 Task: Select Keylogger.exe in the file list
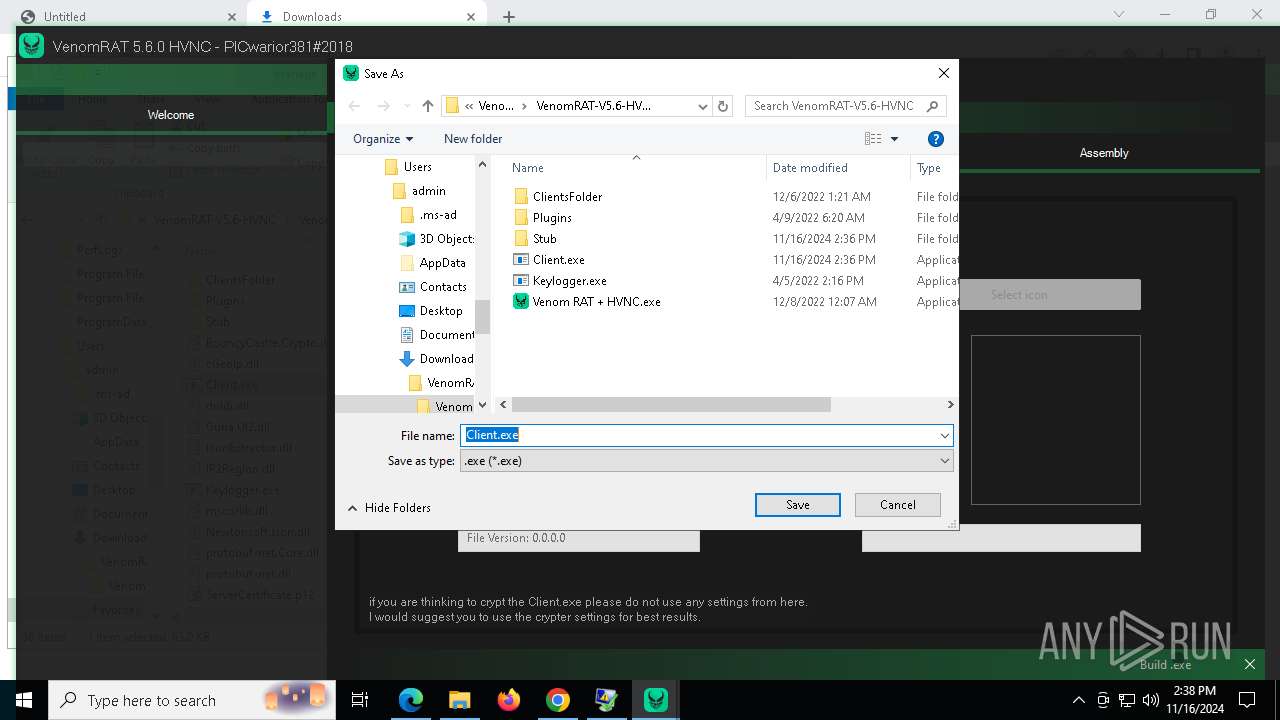pyautogui.click(x=569, y=281)
